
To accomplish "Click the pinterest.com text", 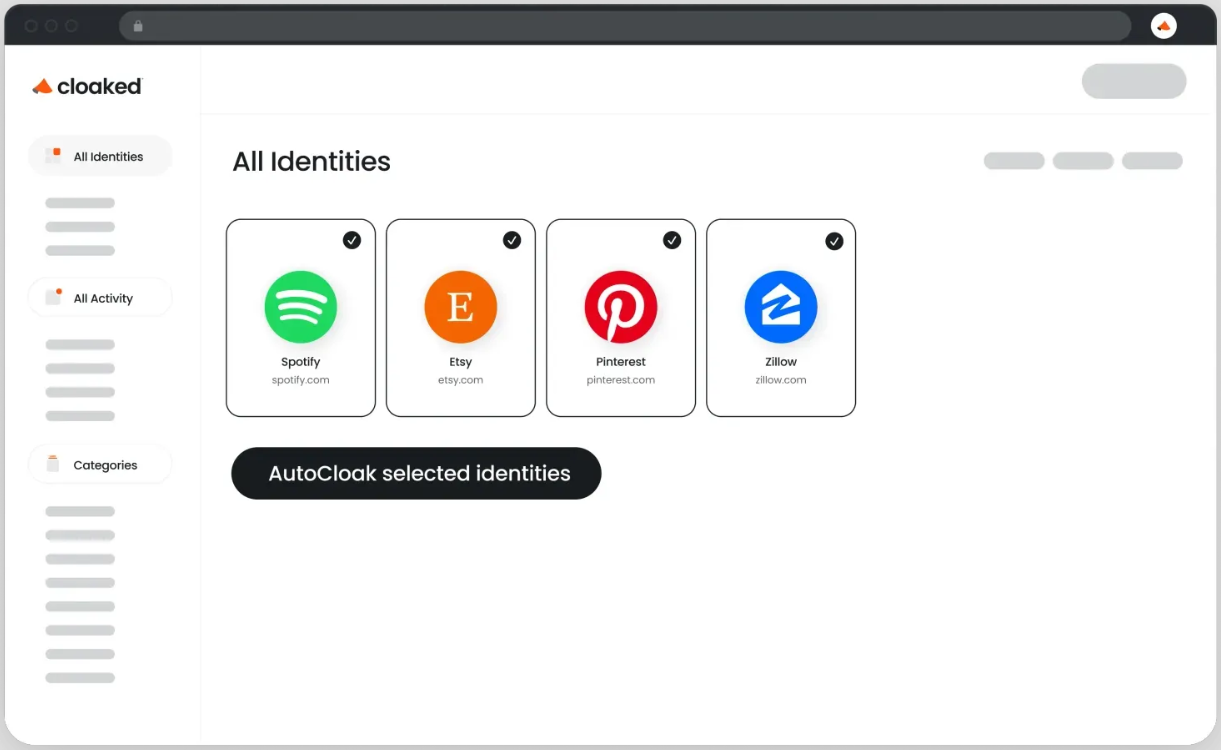I will click(621, 380).
